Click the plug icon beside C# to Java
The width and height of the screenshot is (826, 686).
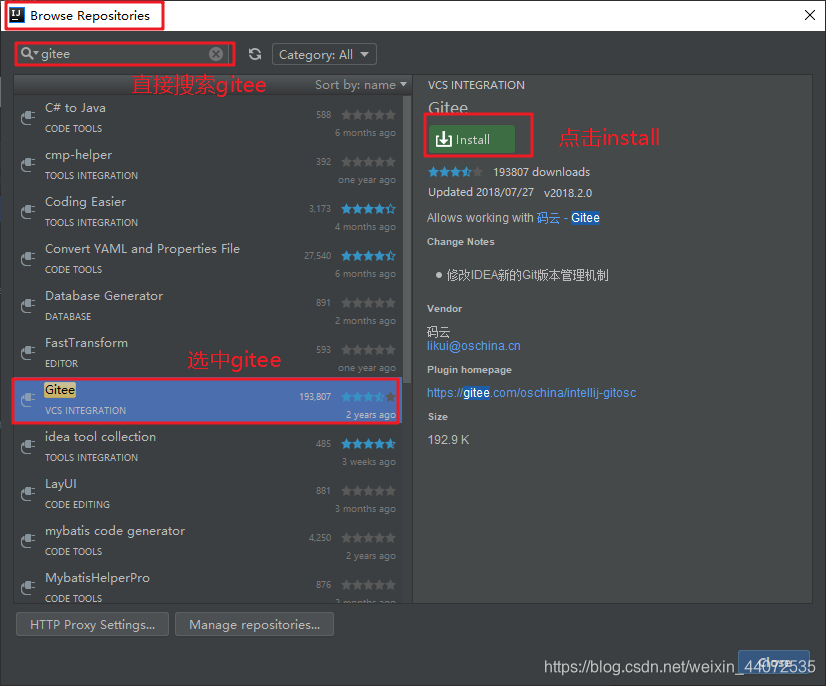click(28, 118)
